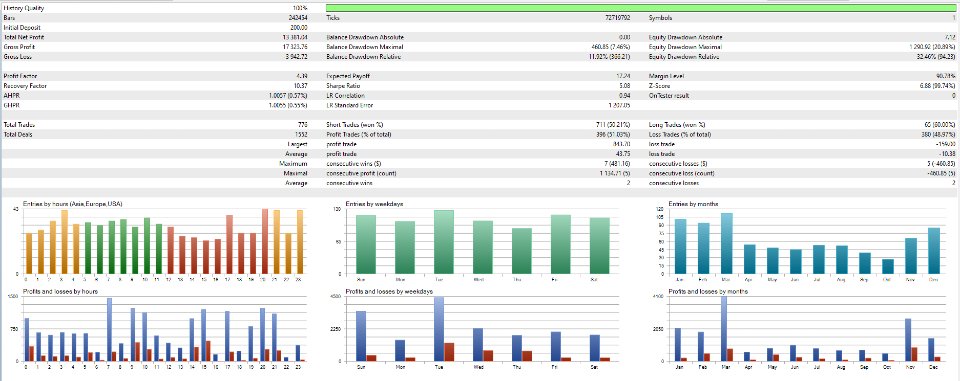Click the LR Correlation label
The height and width of the screenshot is (381, 960).
pos(346,95)
